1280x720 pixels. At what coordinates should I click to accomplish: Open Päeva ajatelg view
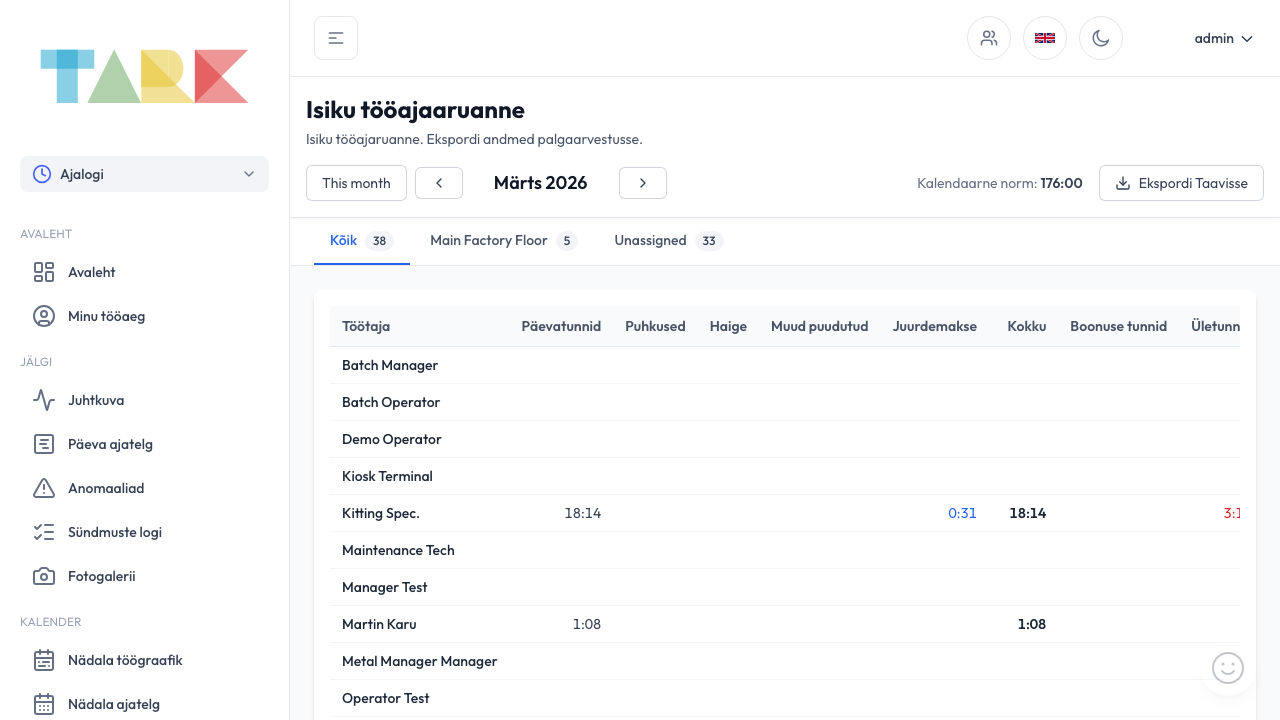pos(110,444)
